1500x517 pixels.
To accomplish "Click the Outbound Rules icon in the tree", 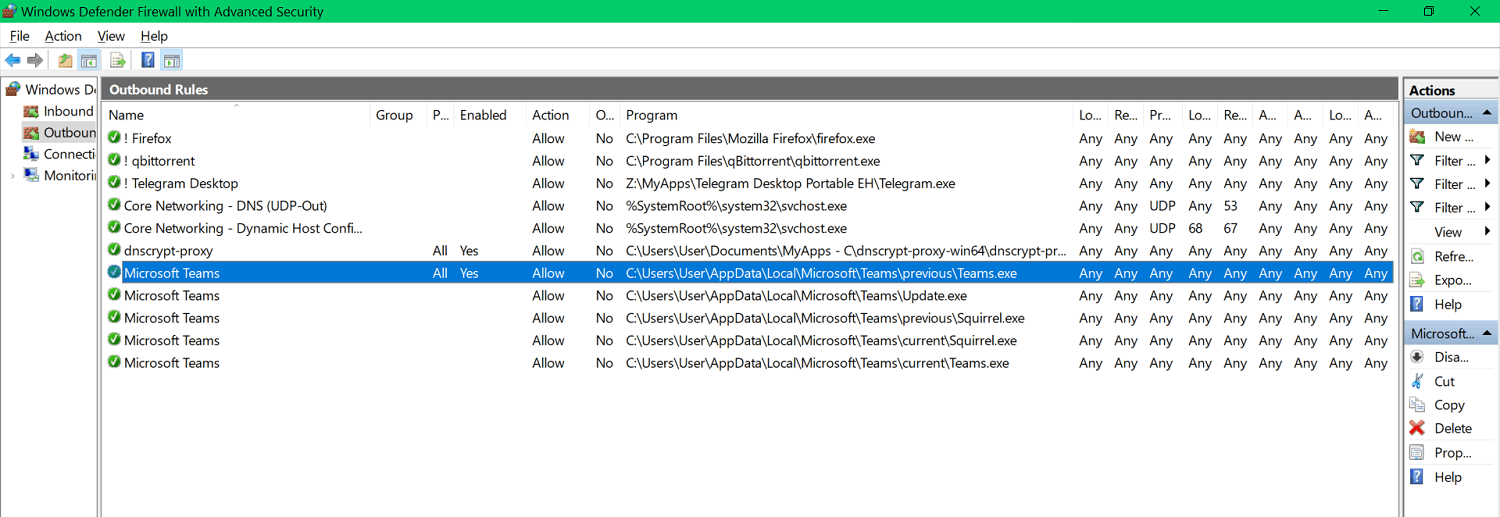I will click(x=31, y=133).
